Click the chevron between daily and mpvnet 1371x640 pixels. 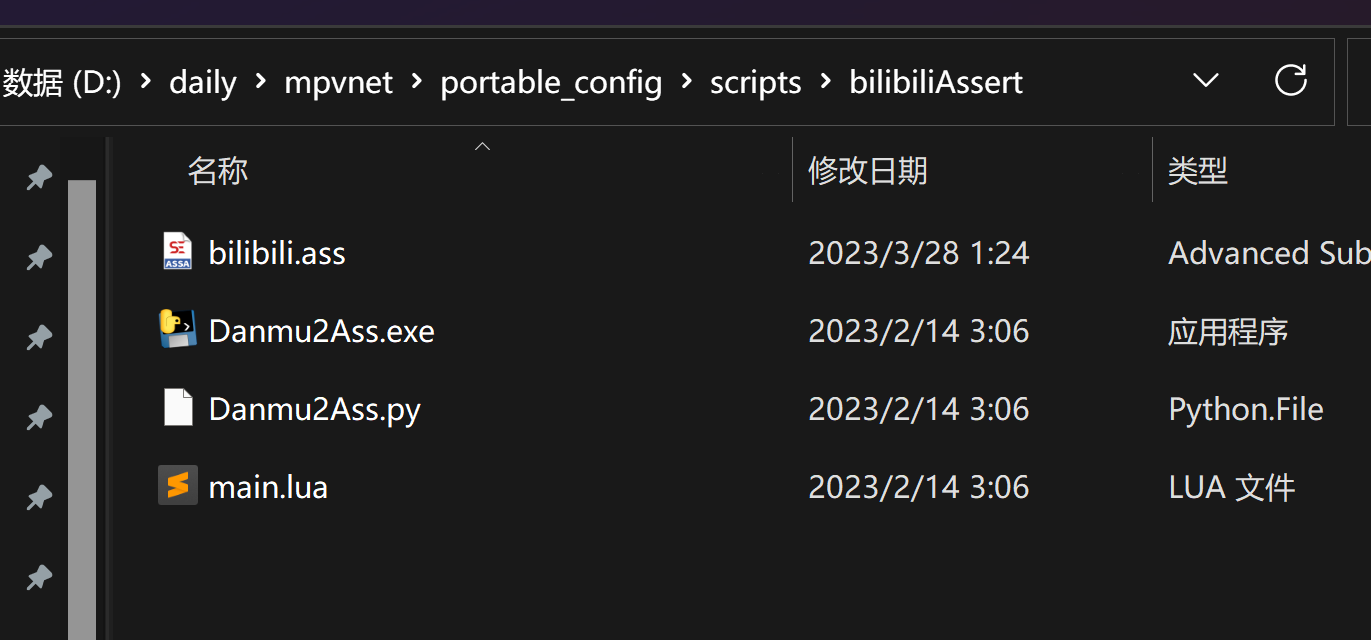pos(262,83)
